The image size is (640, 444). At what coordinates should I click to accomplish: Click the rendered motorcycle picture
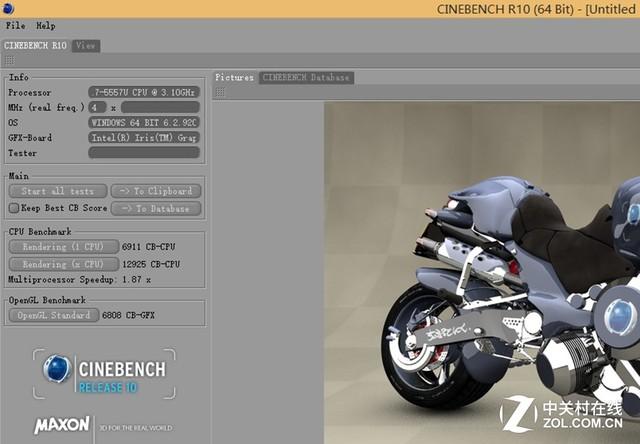(x=482, y=273)
